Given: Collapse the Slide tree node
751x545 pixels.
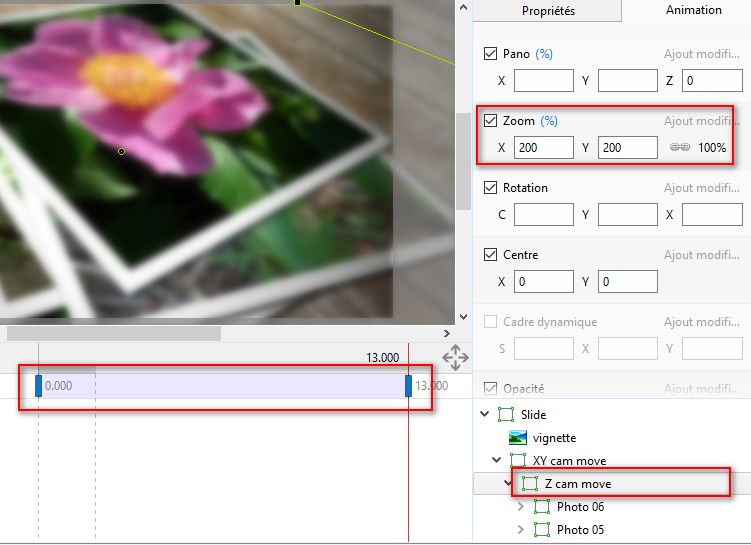Looking at the screenshot, I should [485, 414].
